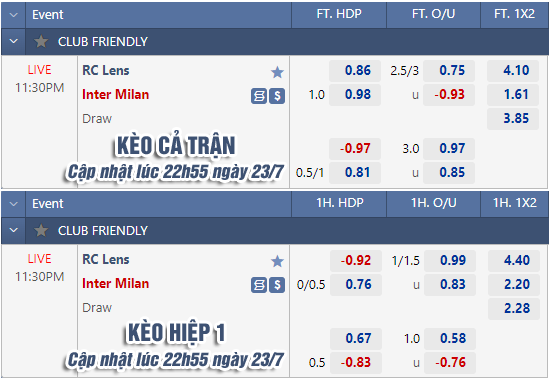Pick RC Lens full-time handicap odds 0.86
Image resolution: width=551 pixels, height=381 pixels.
point(355,71)
